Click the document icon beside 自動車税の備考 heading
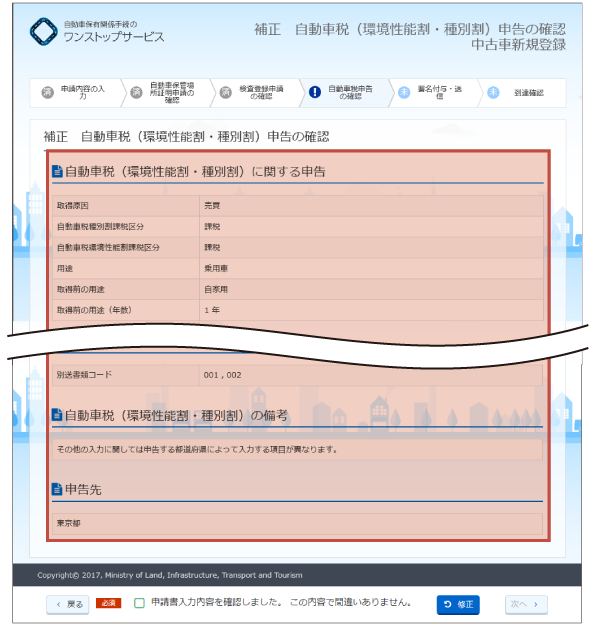The image size is (595, 630). (57, 415)
